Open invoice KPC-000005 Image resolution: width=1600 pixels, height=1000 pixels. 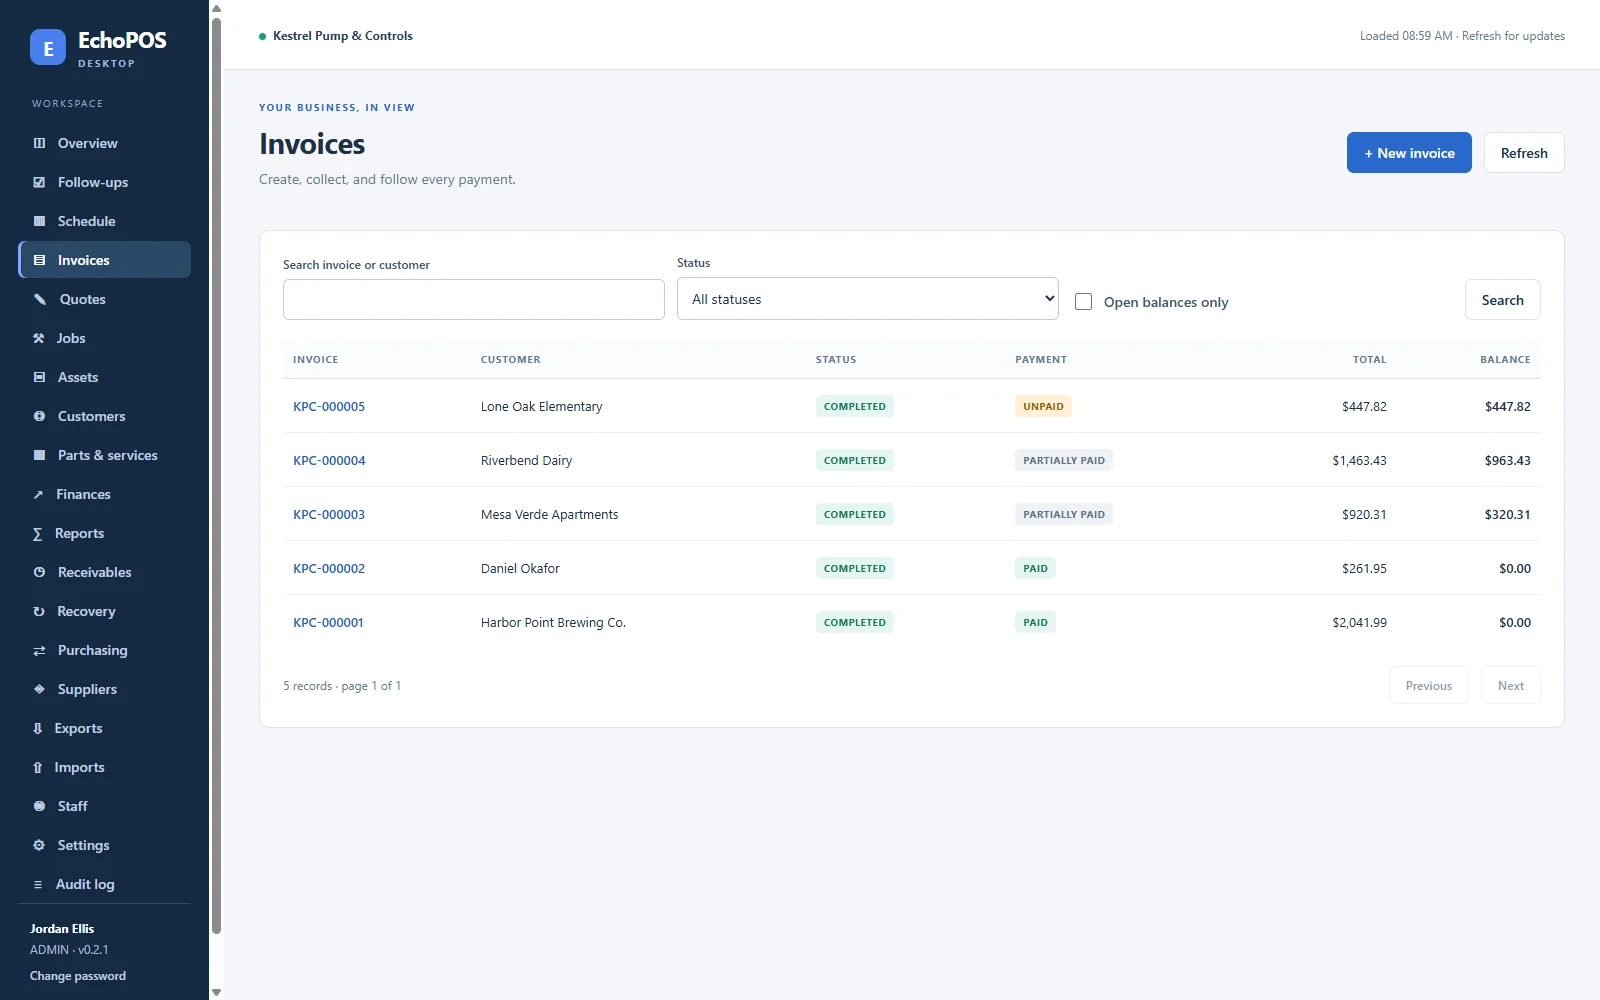tap(329, 406)
